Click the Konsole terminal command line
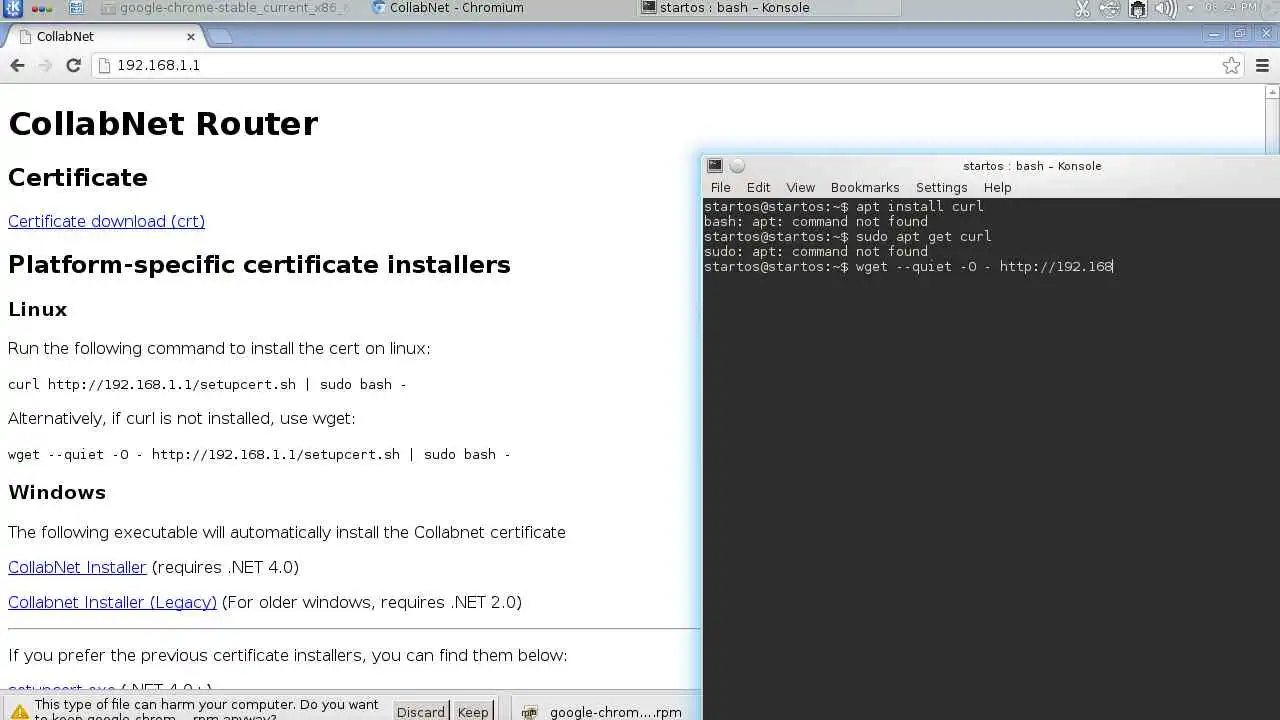1280x720 pixels. tap(908, 267)
